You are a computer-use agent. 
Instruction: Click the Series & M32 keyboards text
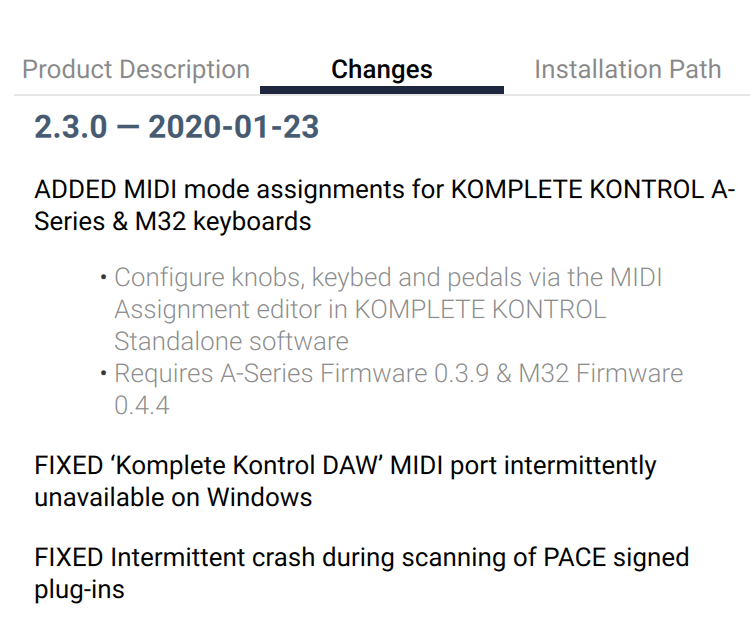click(173, 222)
